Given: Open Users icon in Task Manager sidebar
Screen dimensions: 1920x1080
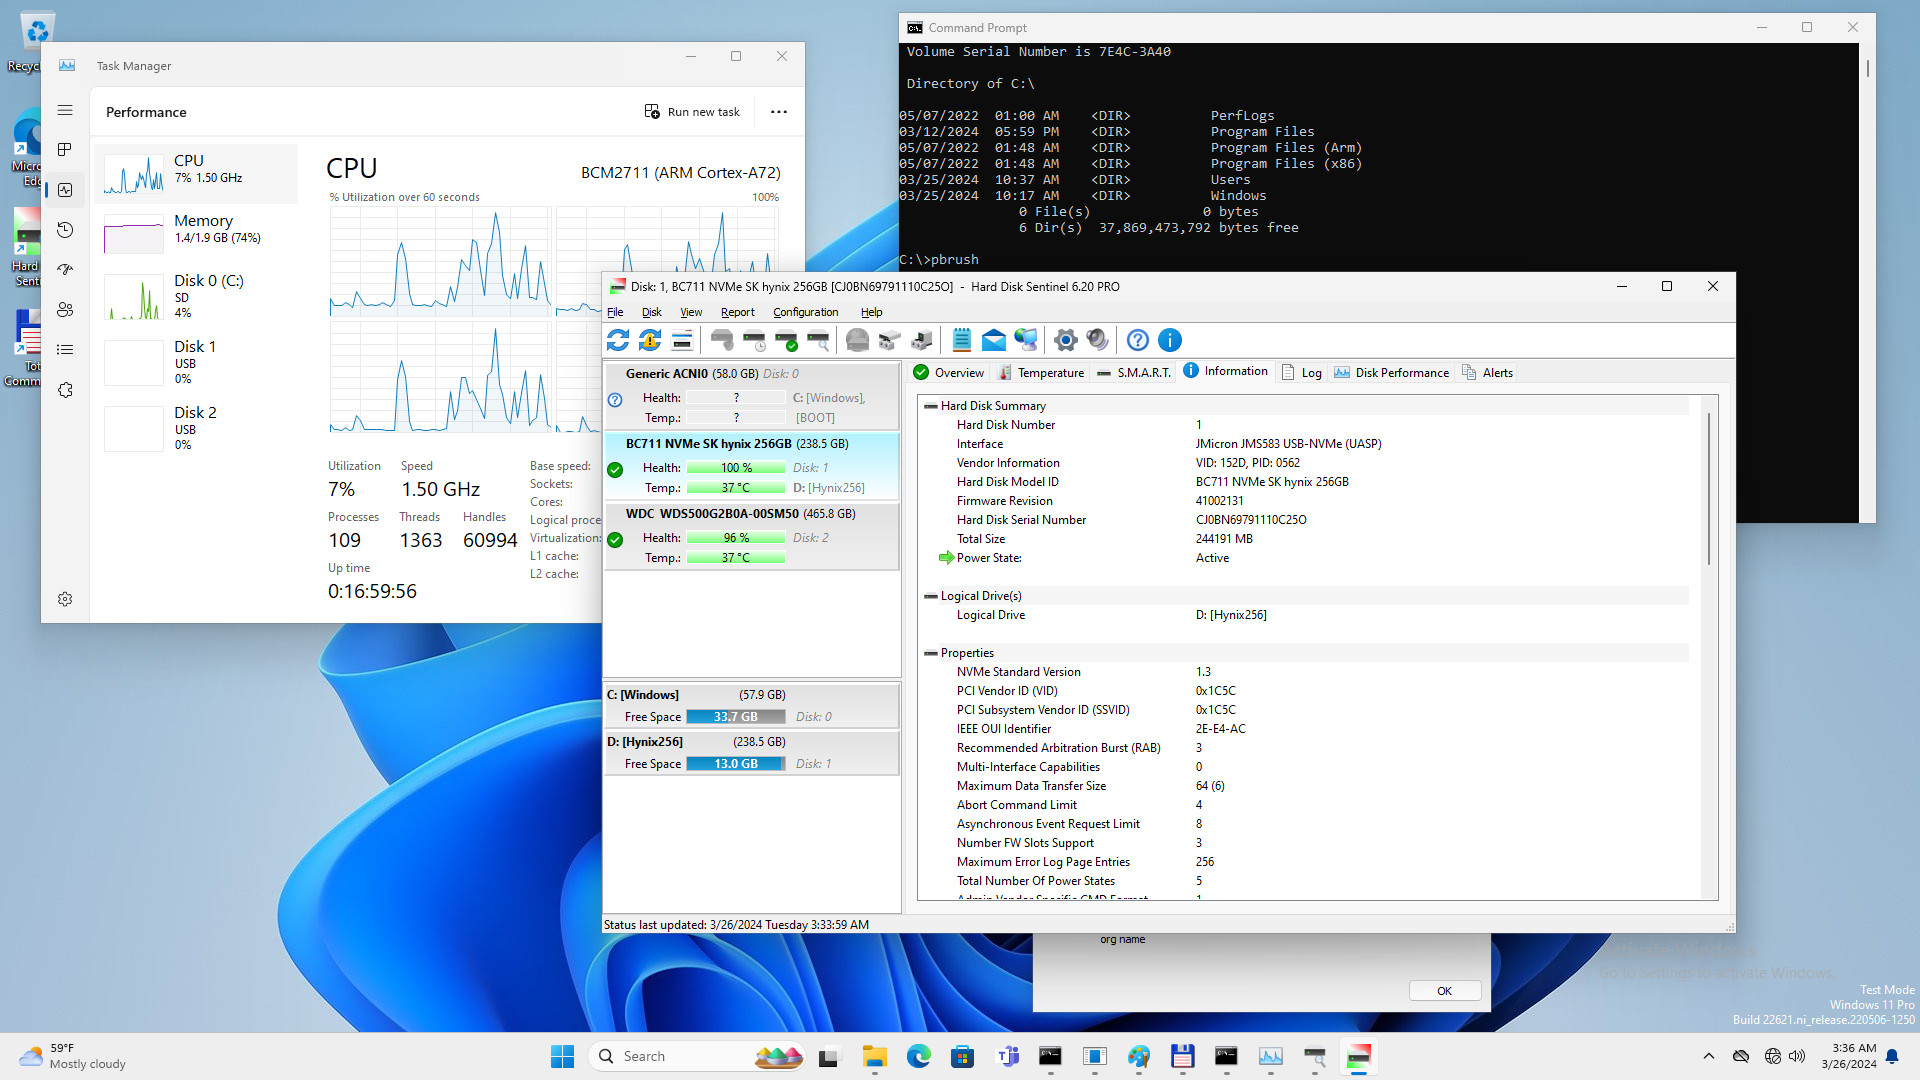Looking at the screenshot, I should (x=65, y=310).
